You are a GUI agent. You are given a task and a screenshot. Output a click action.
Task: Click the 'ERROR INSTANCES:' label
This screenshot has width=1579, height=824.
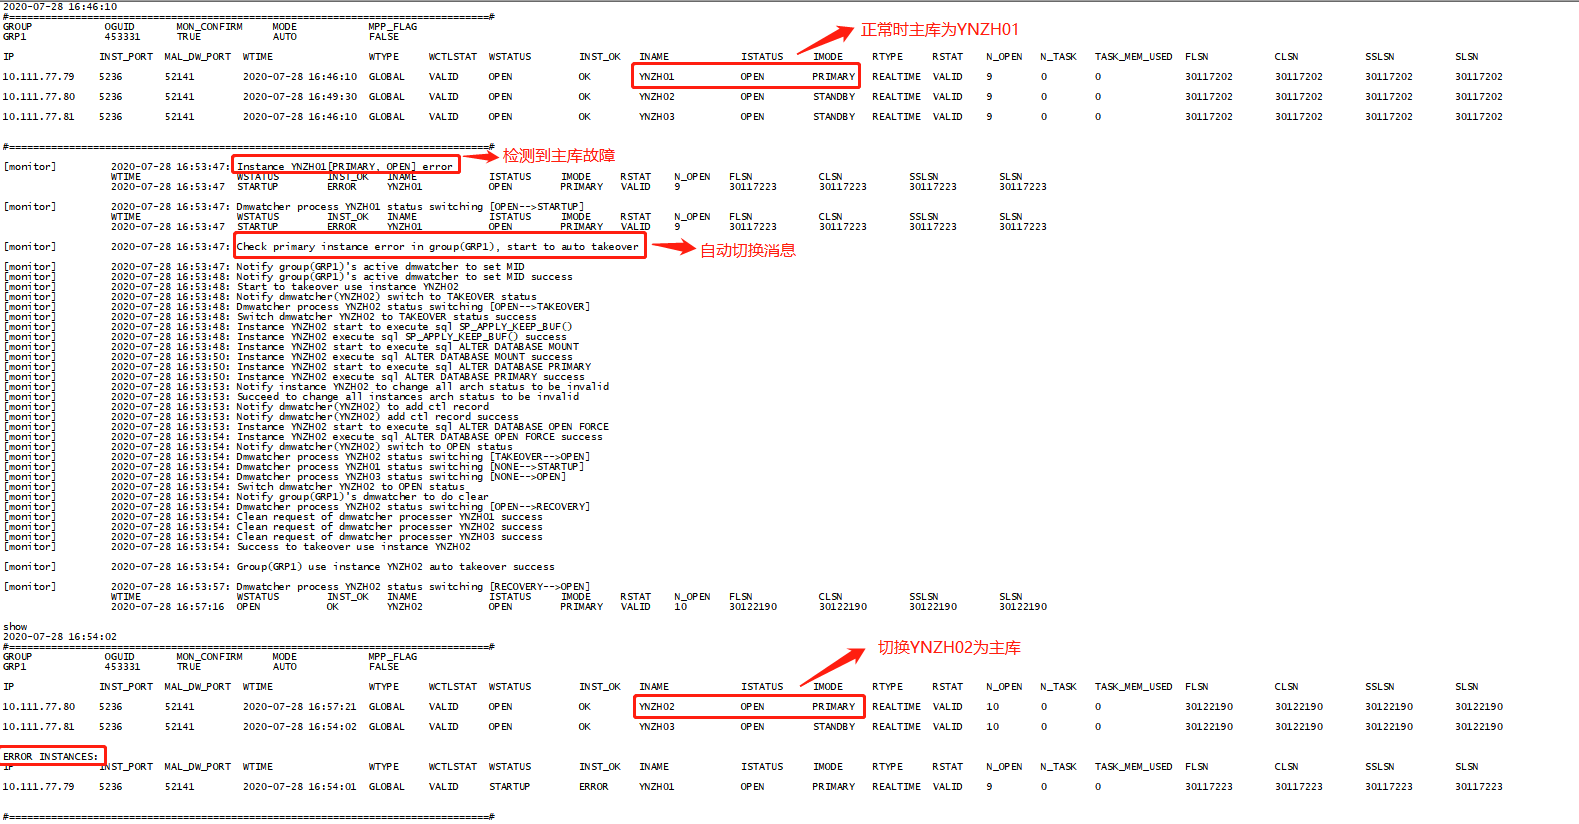(x=51, y=757)
